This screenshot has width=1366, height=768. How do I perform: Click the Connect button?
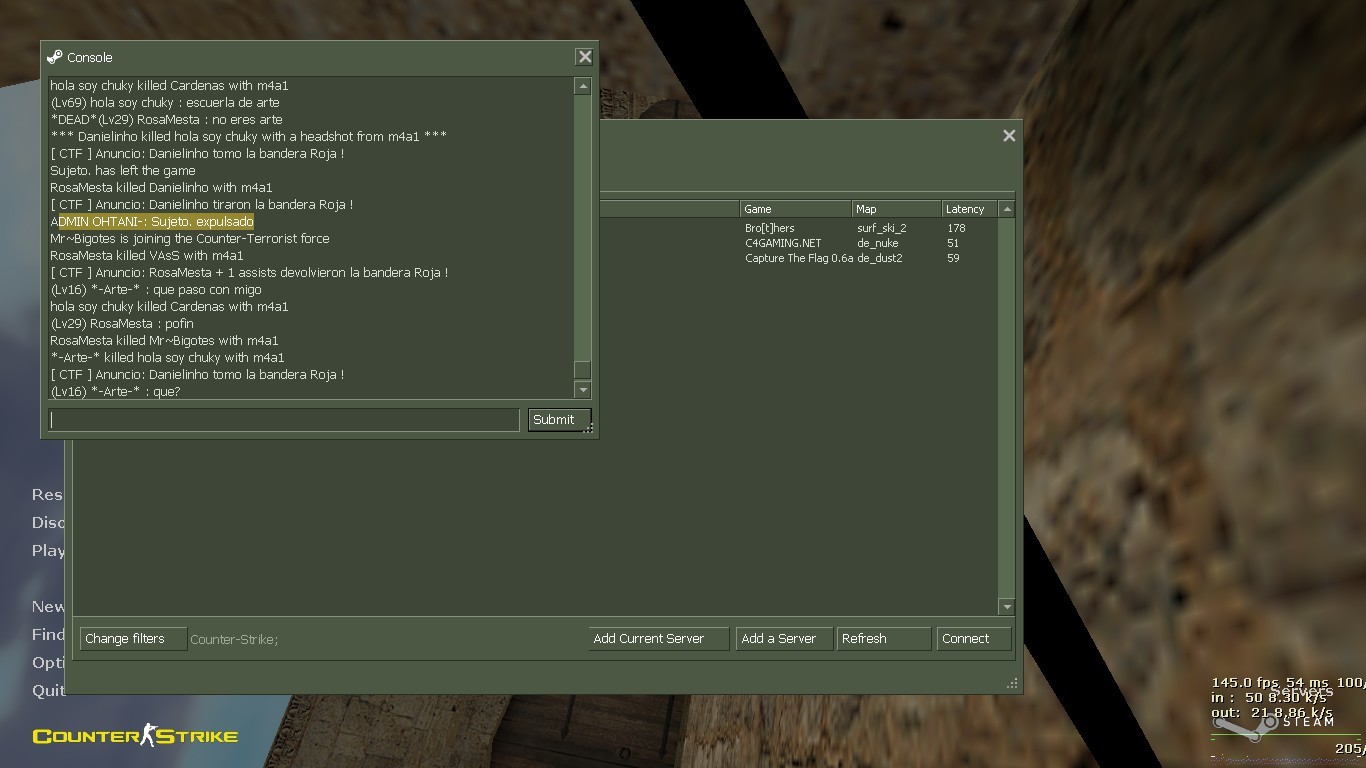tap(974, 639)
